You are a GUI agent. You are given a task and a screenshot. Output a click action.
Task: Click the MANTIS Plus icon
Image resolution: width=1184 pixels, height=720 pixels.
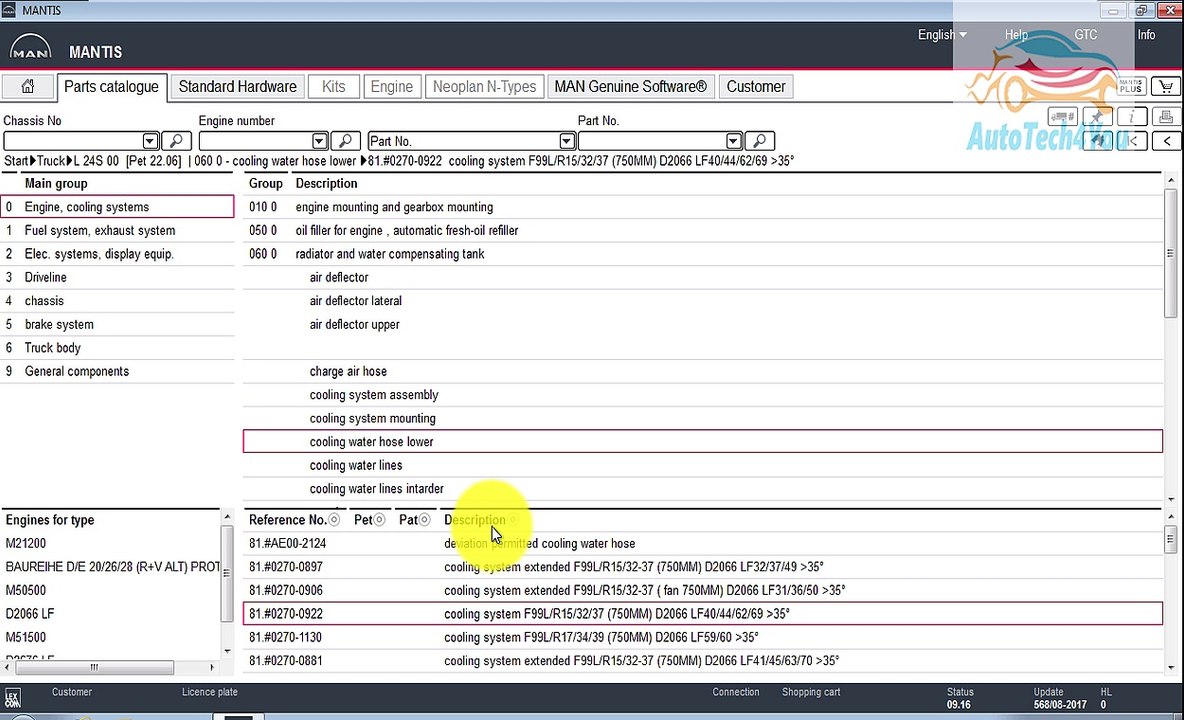pyautogui.click(x=1130, y=87)
